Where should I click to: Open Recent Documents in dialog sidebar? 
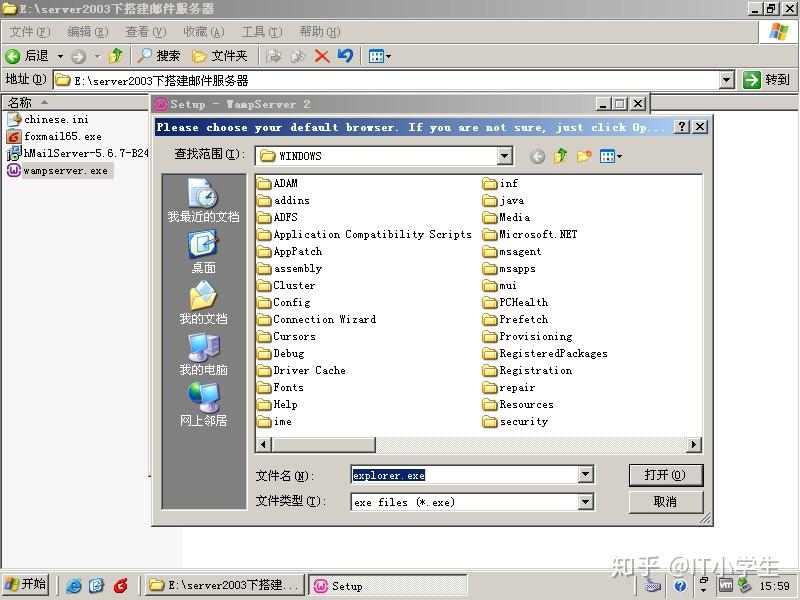point(203,201)
